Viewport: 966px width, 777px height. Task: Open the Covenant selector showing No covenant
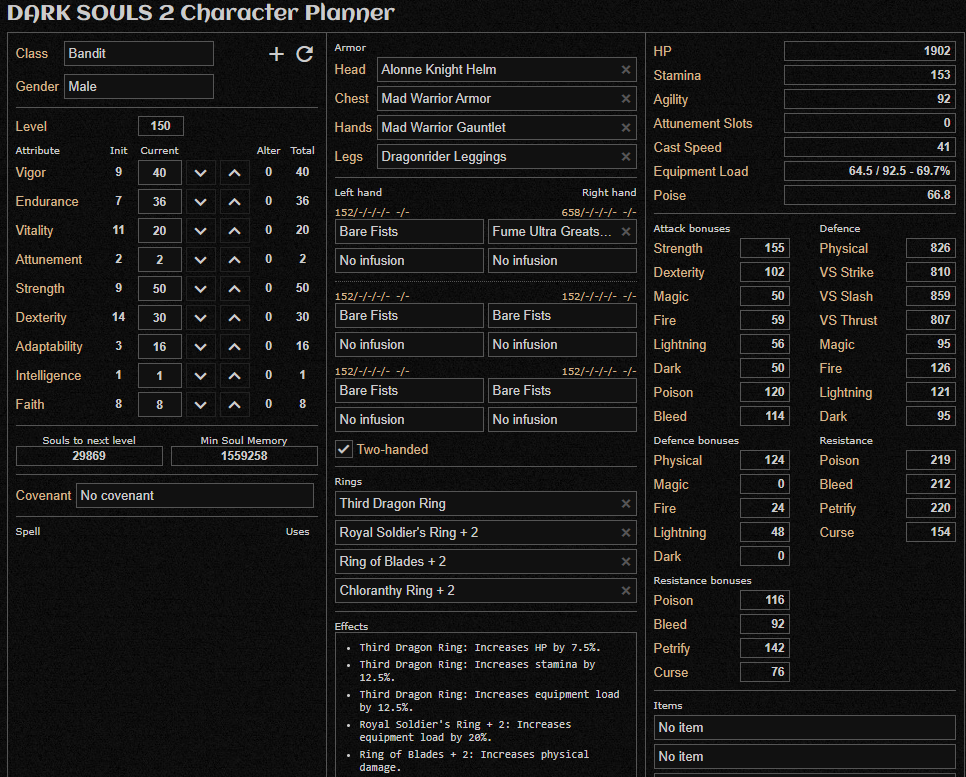pyautogui.click(x=195, y=495)
